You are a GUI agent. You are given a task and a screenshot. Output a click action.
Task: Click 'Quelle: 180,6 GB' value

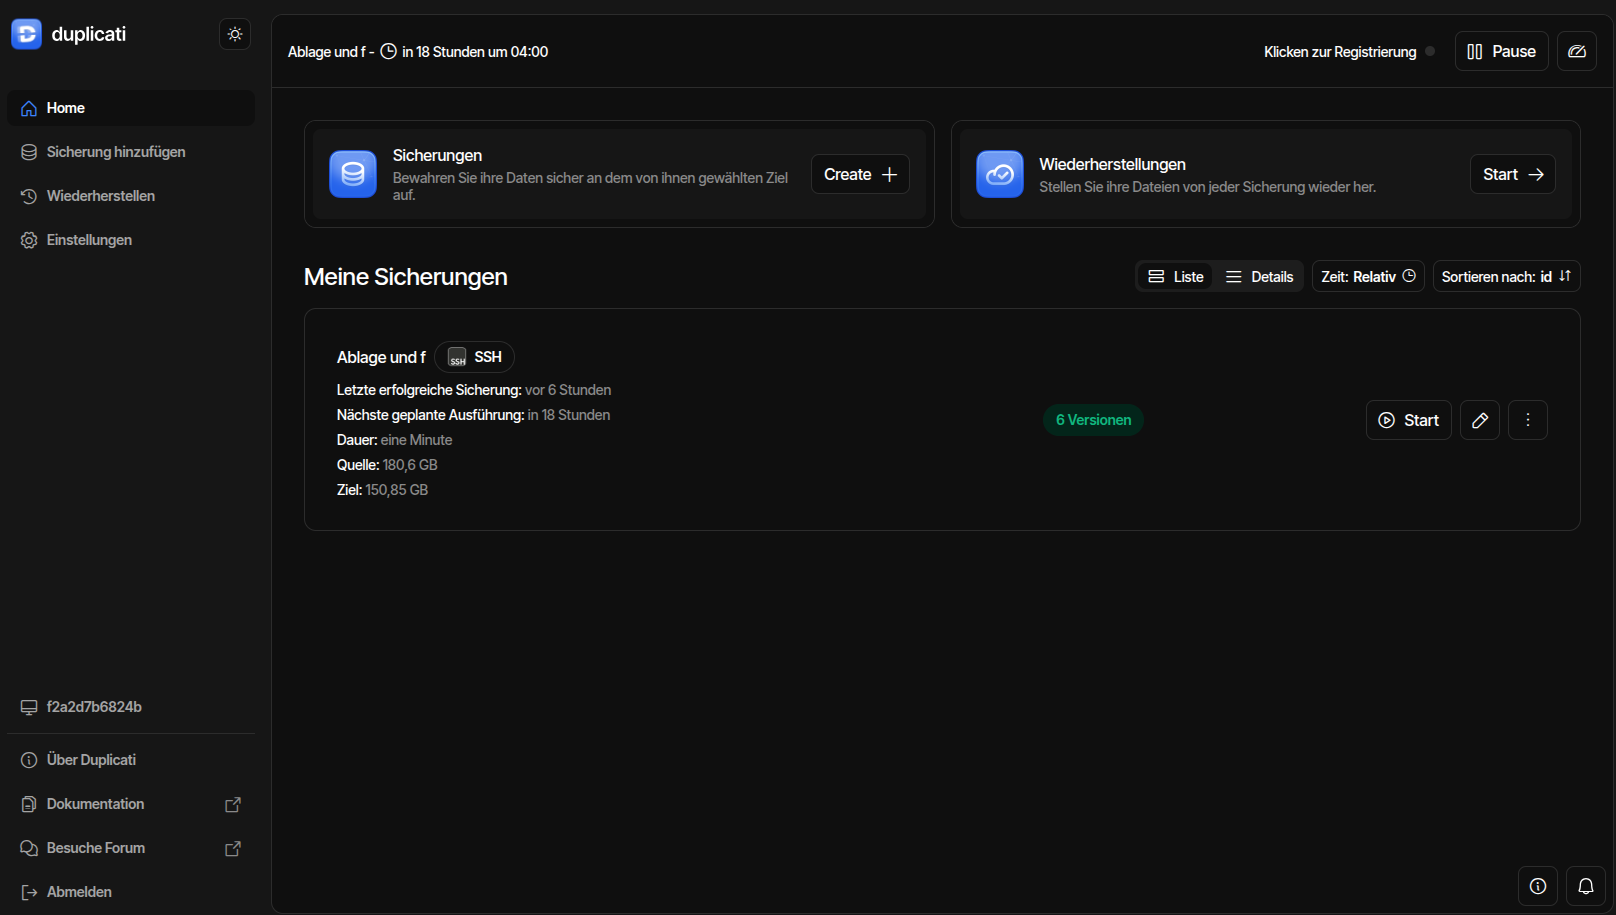387,465
